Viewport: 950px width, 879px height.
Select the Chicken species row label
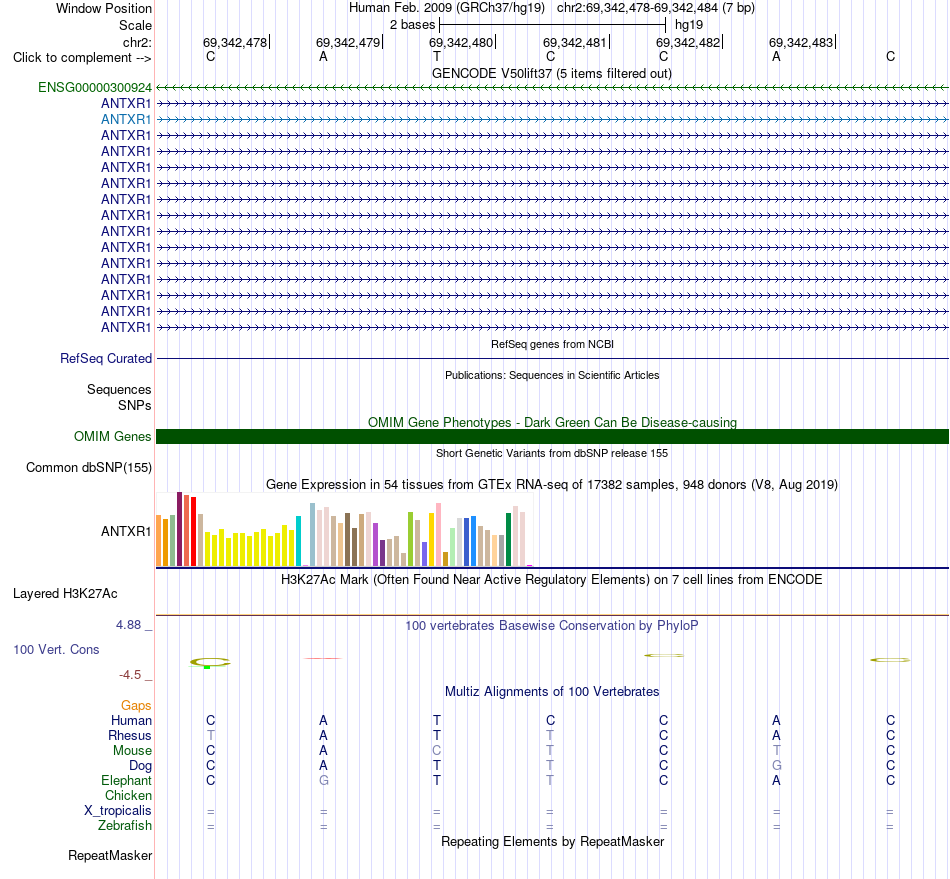pos(128,795)
